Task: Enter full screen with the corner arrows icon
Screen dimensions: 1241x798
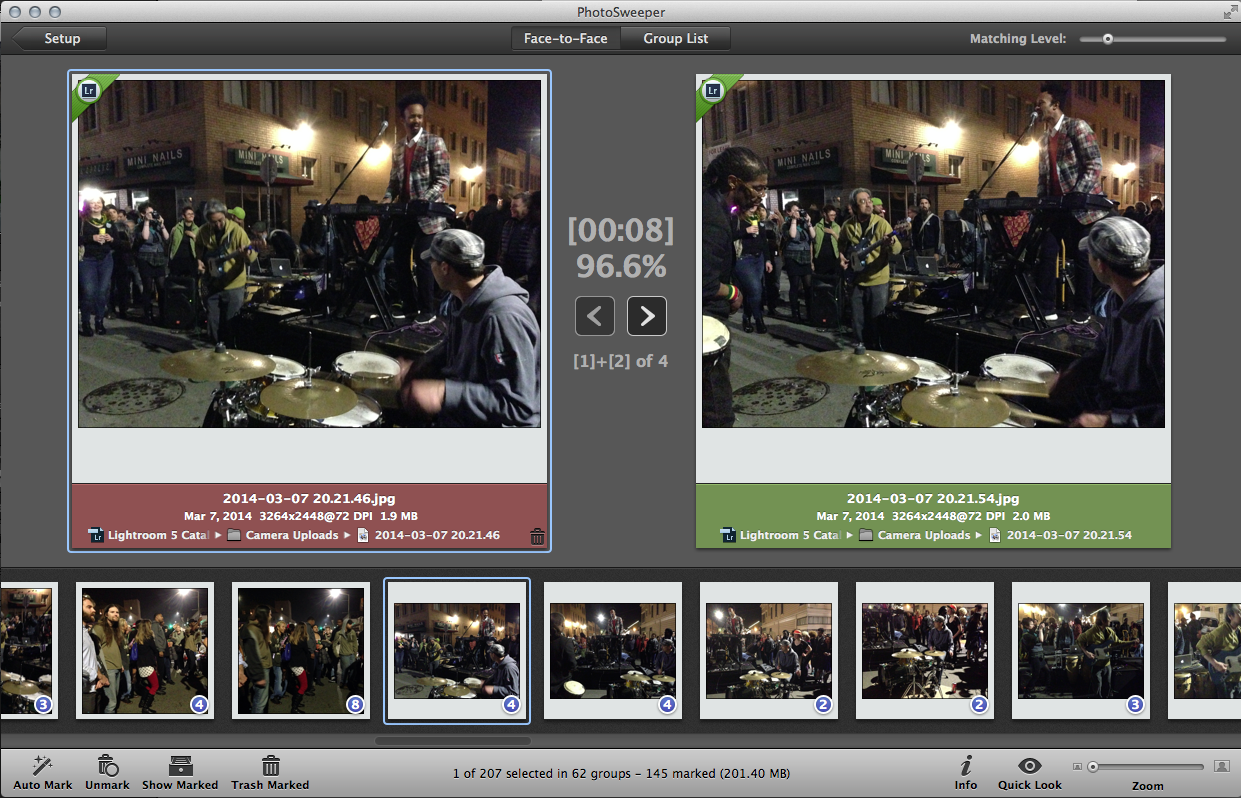Action: point(1229,12)
